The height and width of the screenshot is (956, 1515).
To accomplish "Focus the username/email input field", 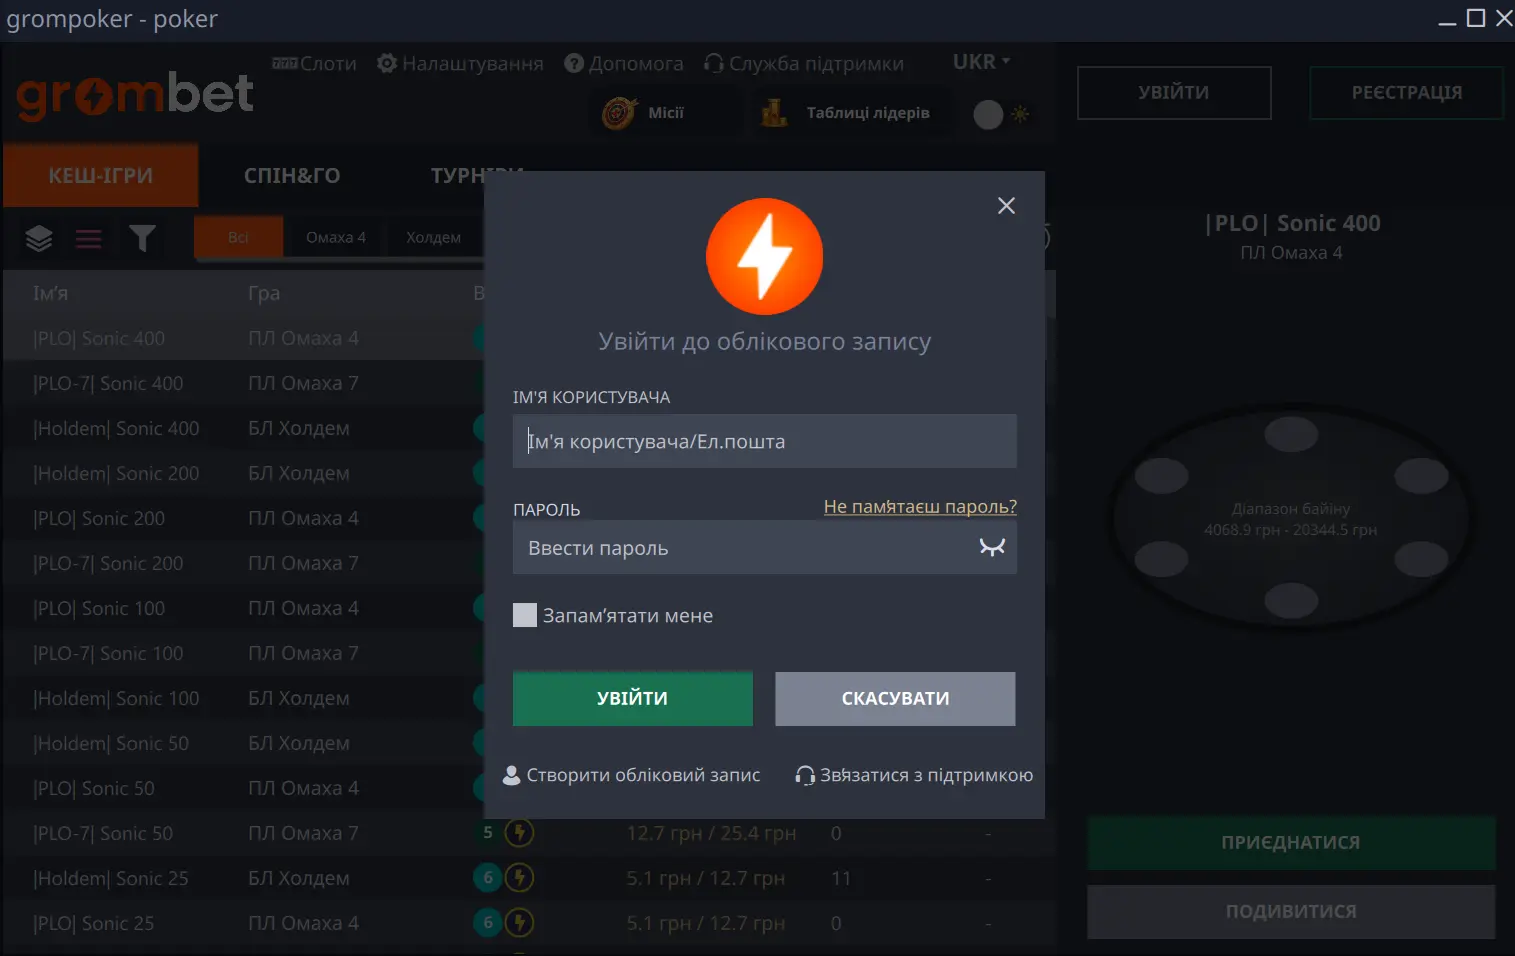I will coord(765,441).
